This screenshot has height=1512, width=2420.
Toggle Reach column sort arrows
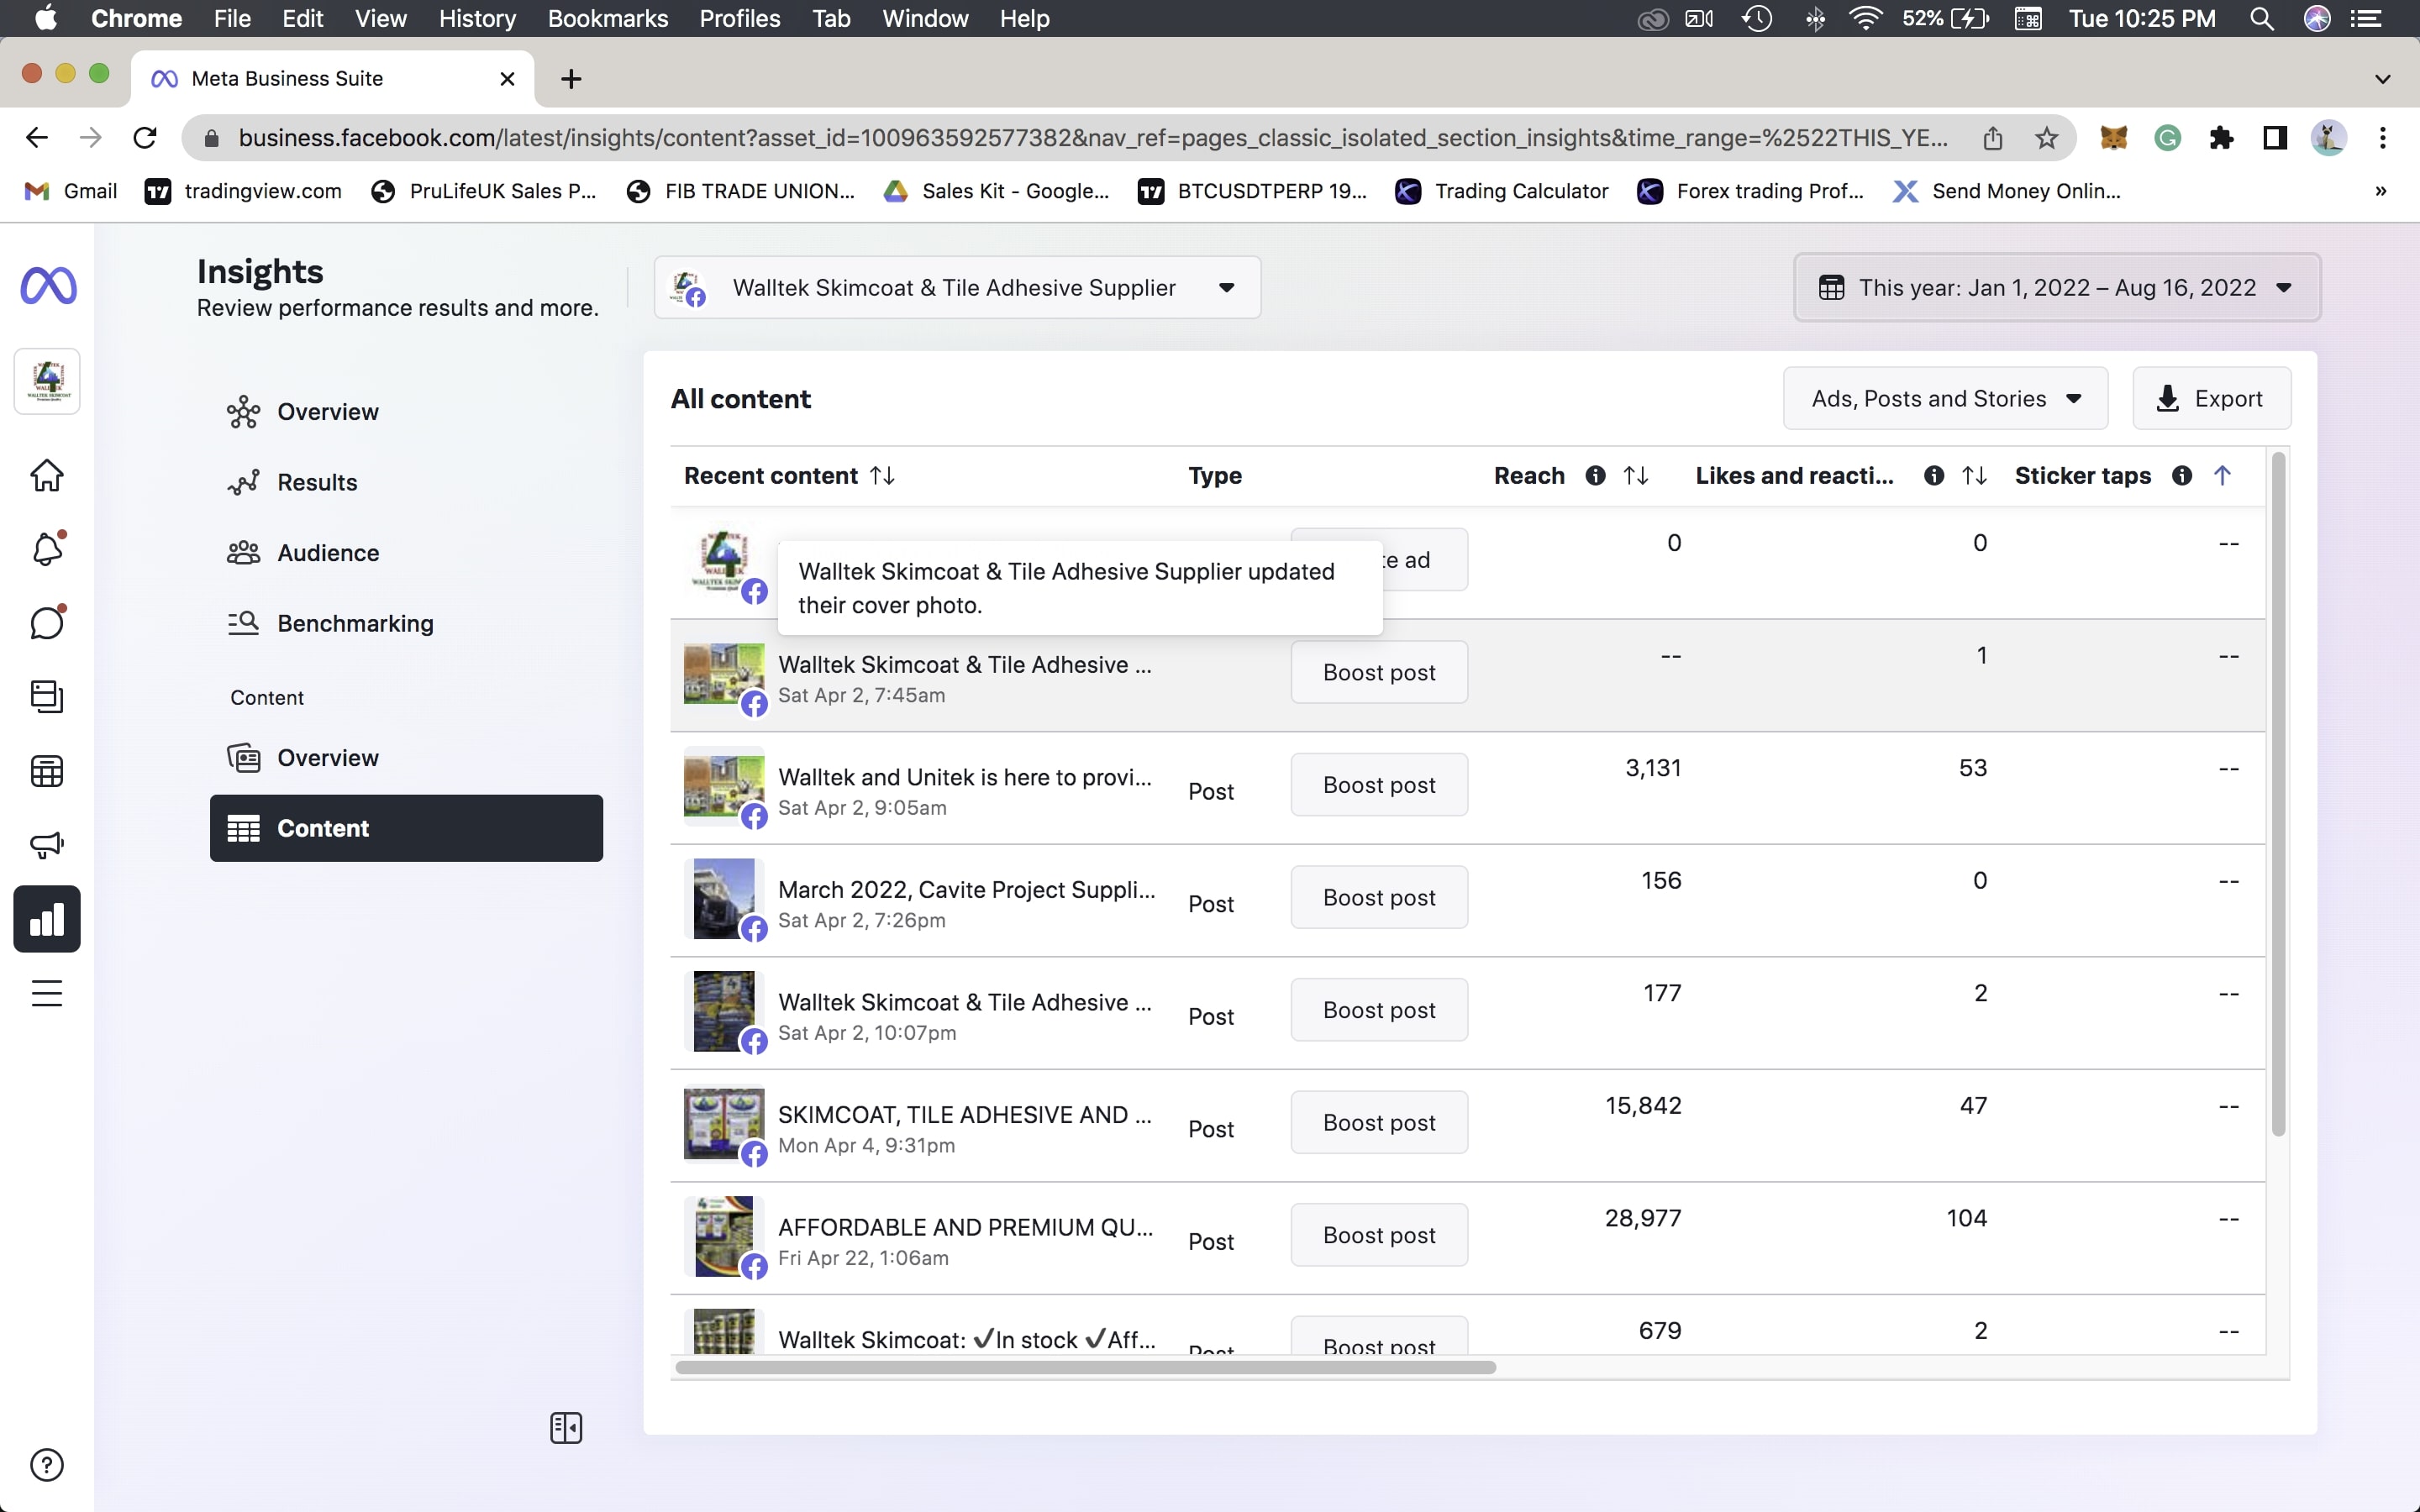point(1636,476)
